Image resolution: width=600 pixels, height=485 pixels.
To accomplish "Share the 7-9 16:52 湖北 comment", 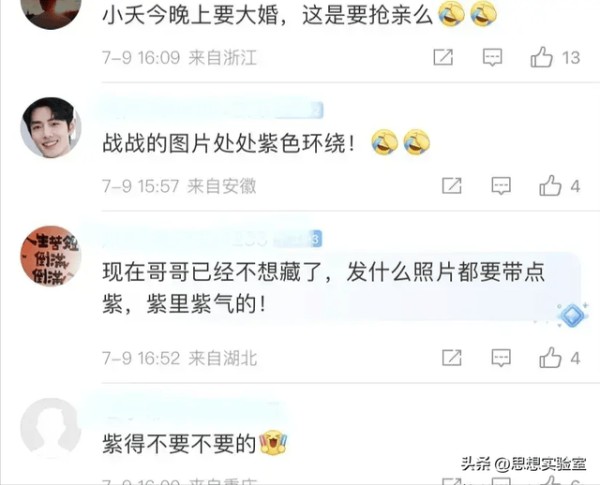I will coord(452,358).
